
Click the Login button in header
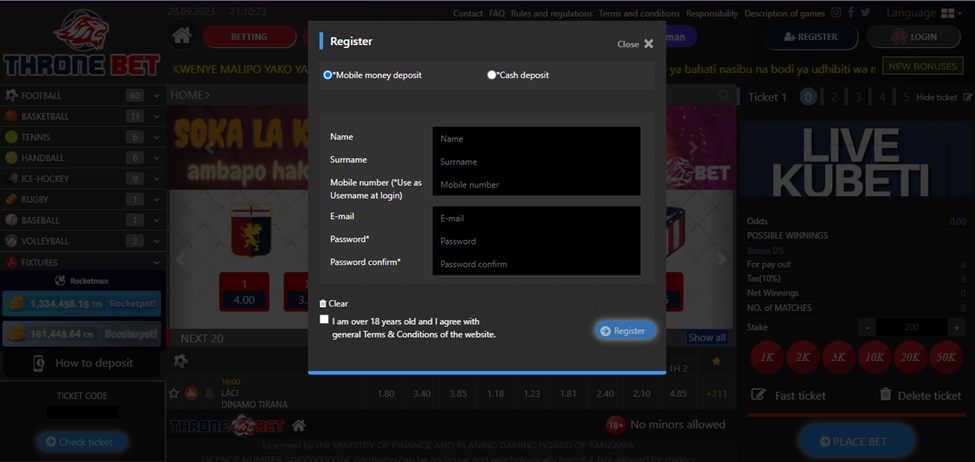tap(913, 37)
